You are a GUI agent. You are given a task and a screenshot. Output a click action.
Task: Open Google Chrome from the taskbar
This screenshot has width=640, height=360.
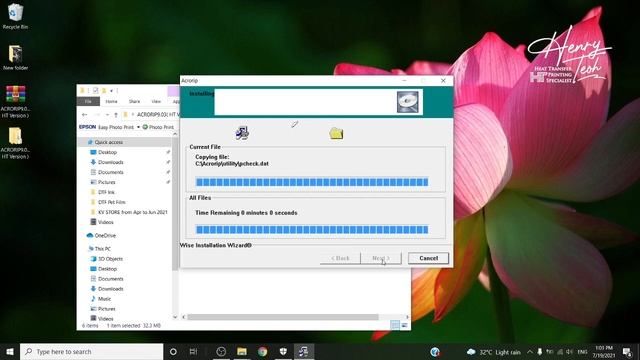262,351
